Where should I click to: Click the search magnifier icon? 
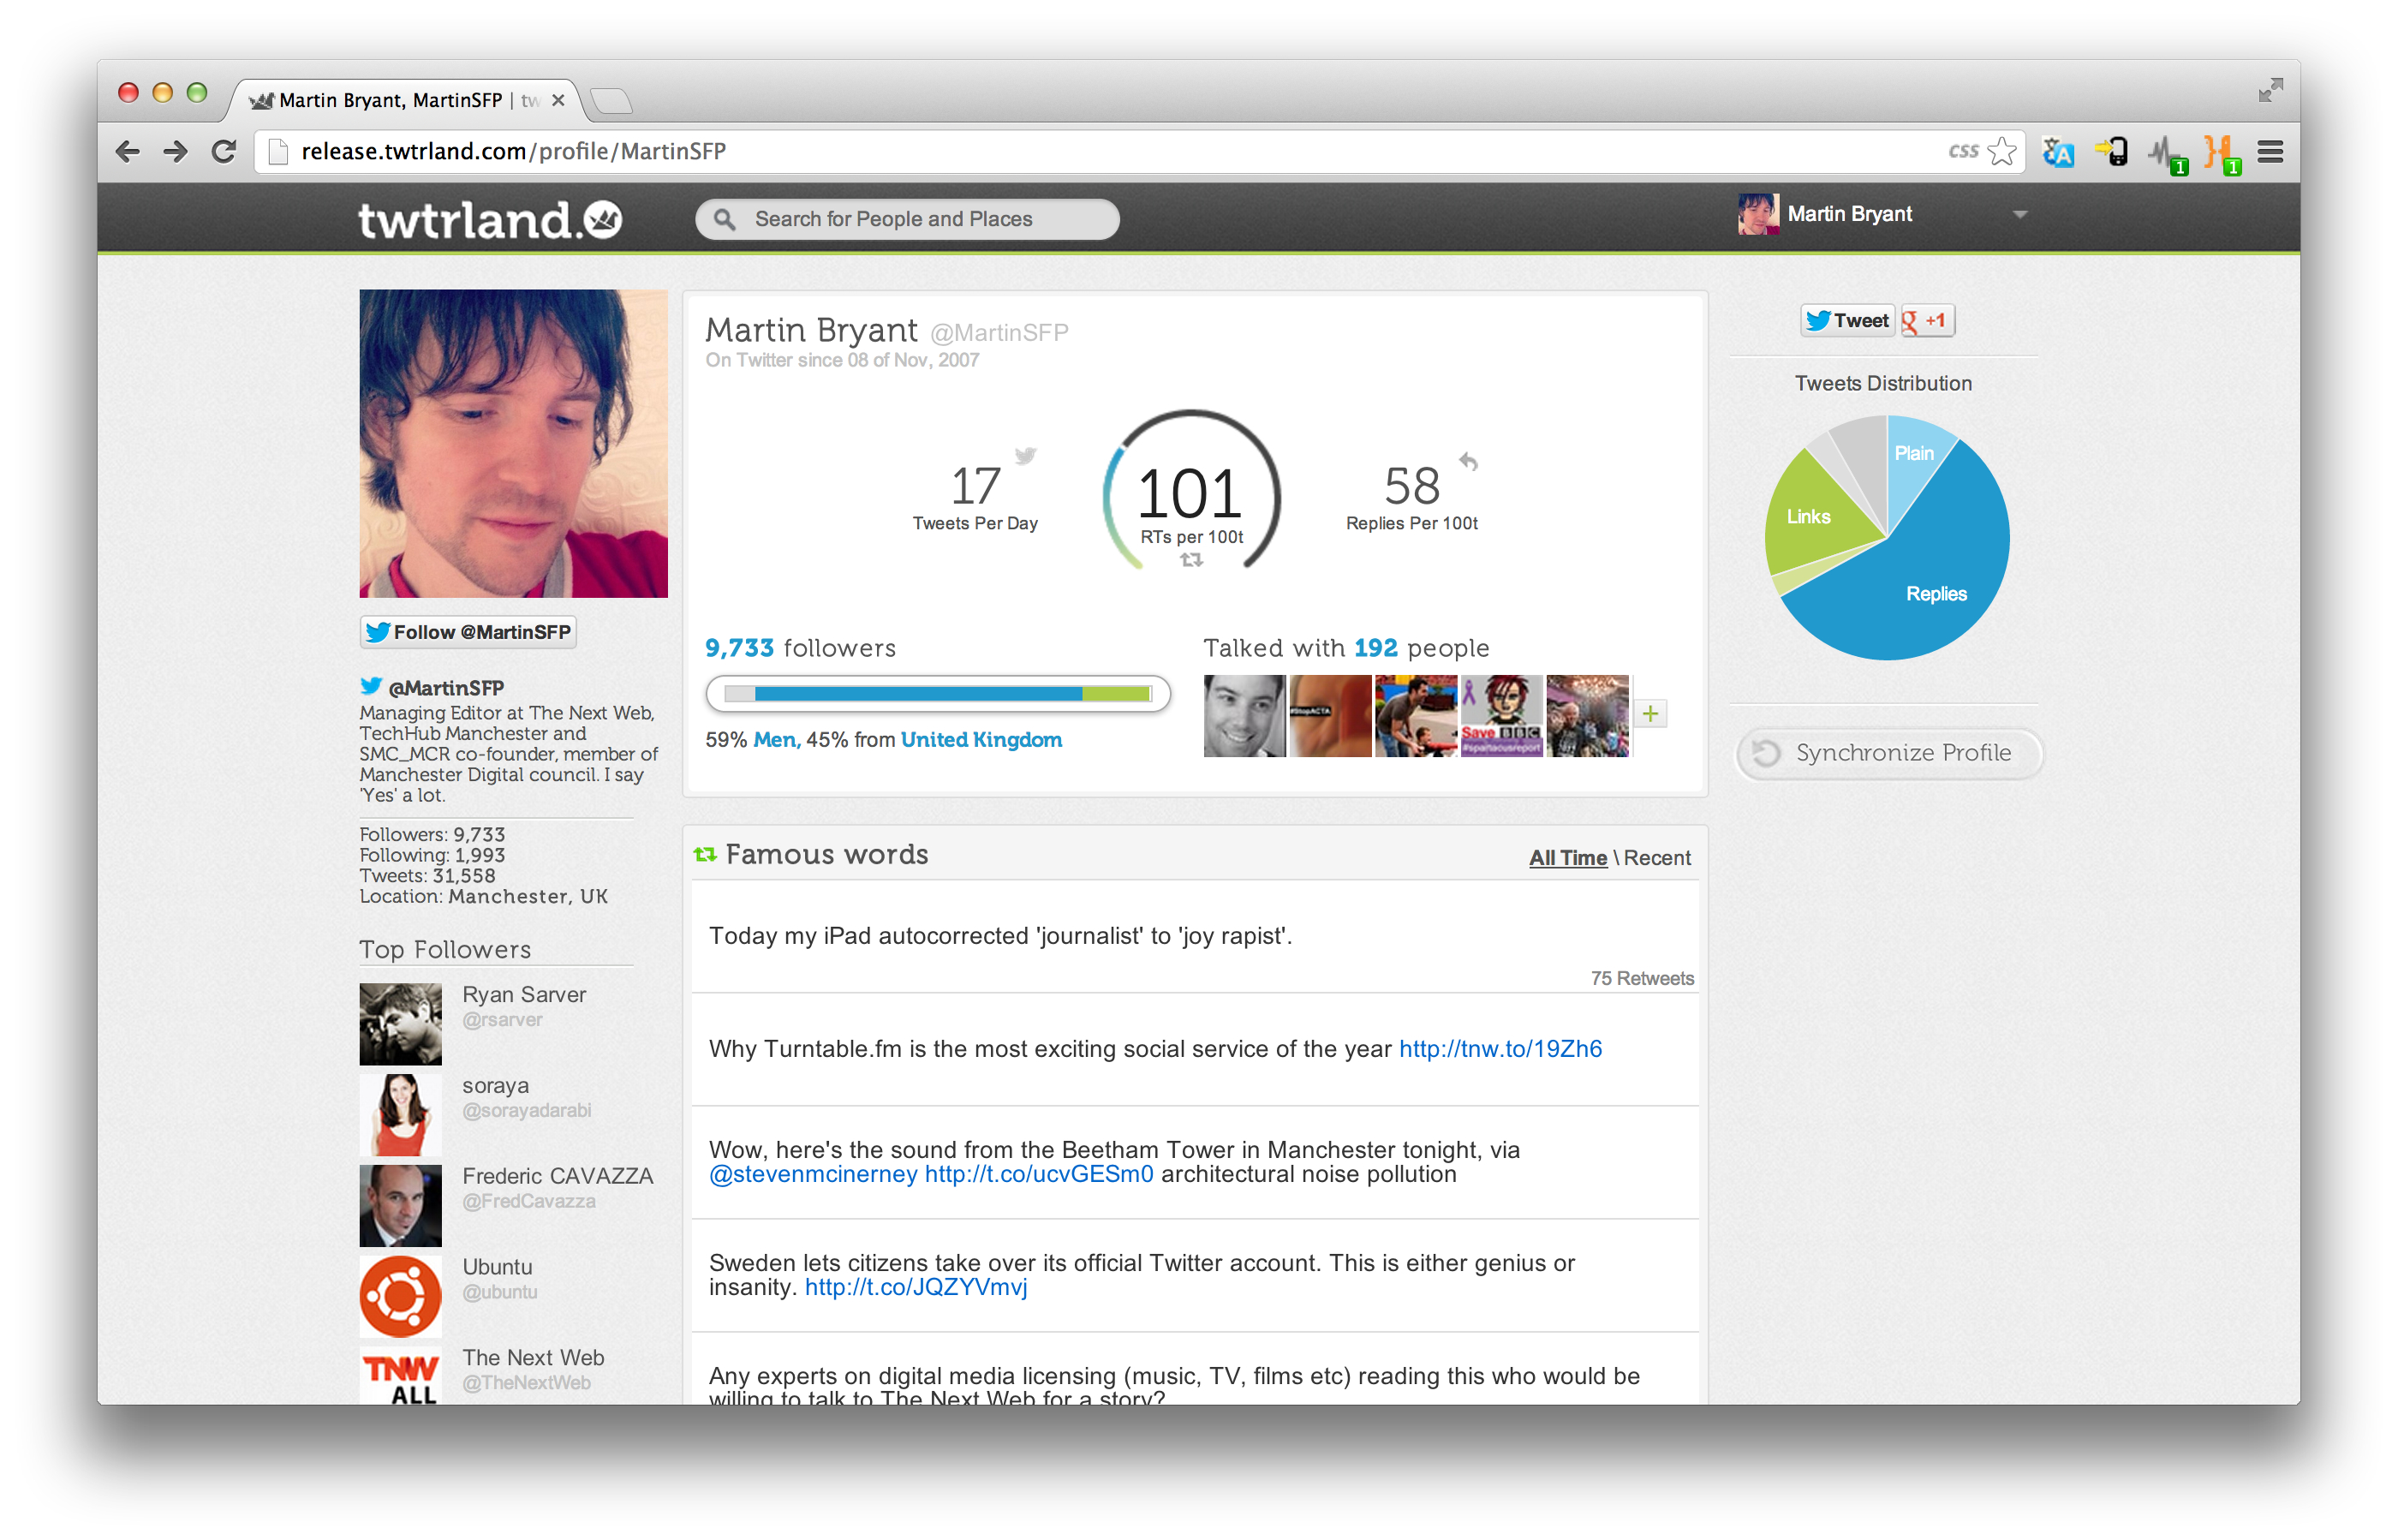[x=725, y=219]
